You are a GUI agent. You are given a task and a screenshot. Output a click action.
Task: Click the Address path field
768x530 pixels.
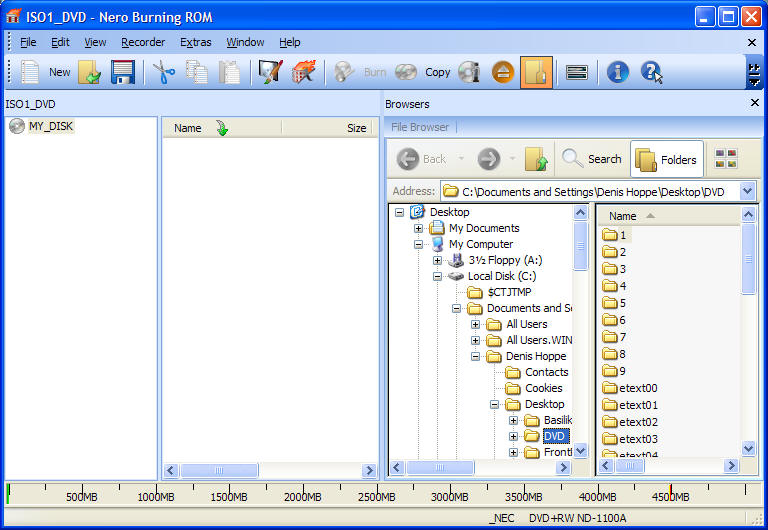coord(590,192)
